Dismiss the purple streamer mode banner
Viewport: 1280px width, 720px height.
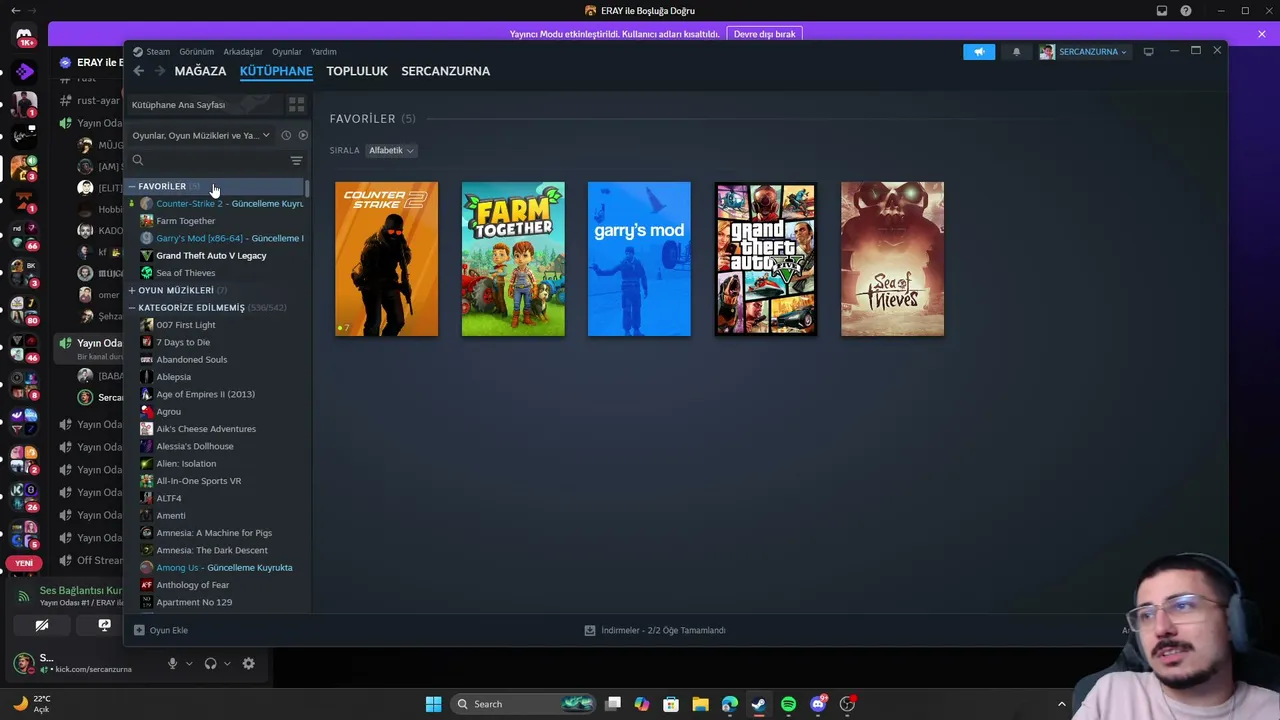[1262, 34]
